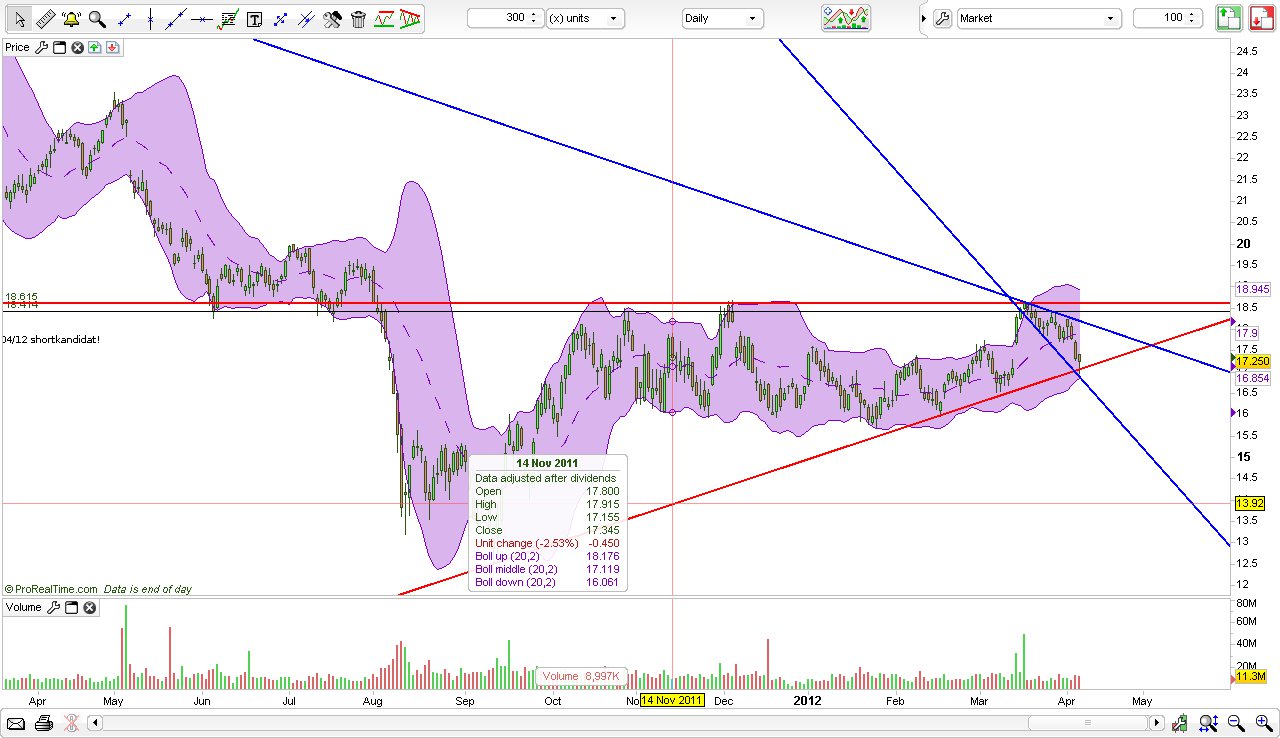Change the Daily timeframe dropdown
This screenshot has height=738, width=1280.
[x=722, y=17]
